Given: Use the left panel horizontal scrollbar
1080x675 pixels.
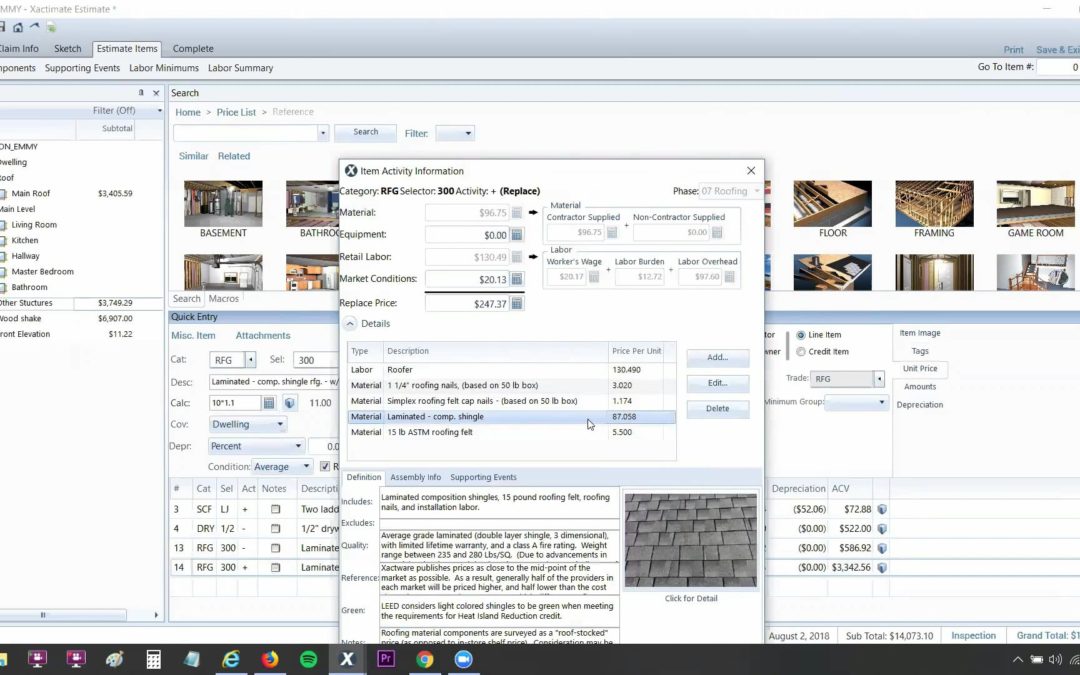Looking at the screenshot, I should coord(63,614).
